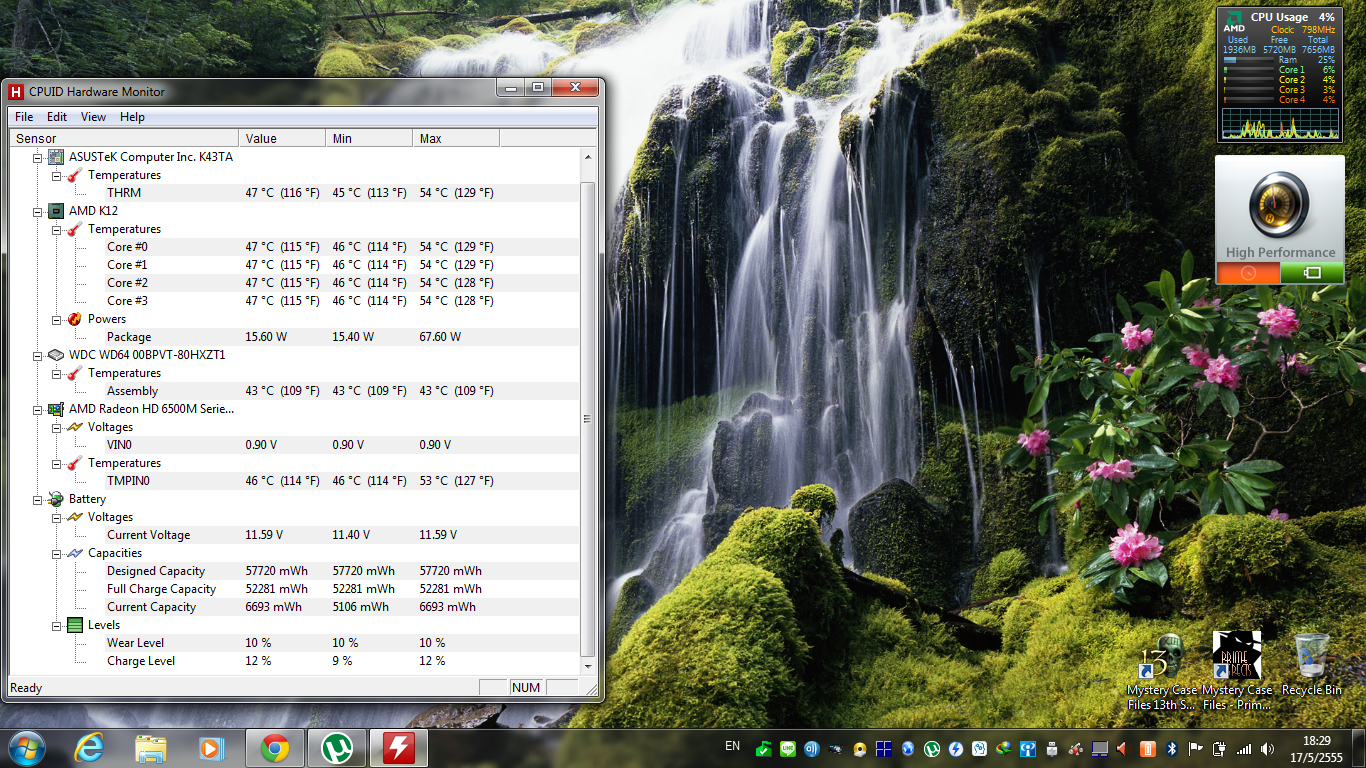The height and width of the screenshot is (768, 1366).
Task: Open the File menu
Action: (24, 117)
